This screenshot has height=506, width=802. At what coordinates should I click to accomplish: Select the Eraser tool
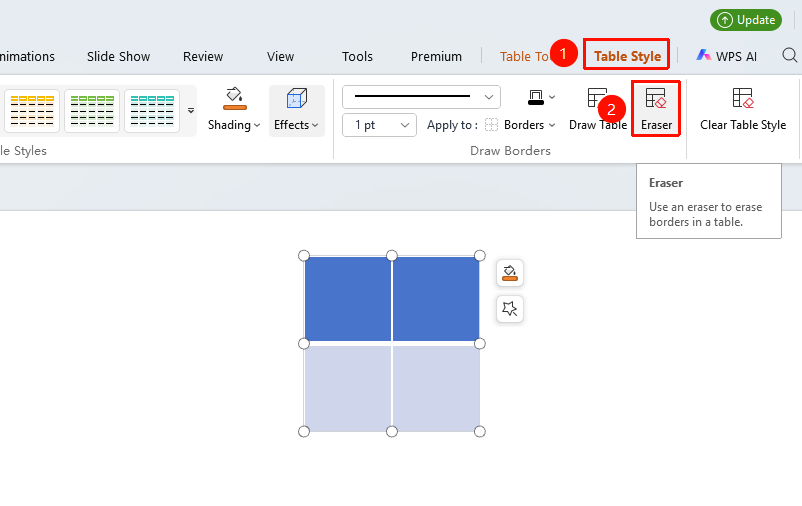[x=656, y=109]
